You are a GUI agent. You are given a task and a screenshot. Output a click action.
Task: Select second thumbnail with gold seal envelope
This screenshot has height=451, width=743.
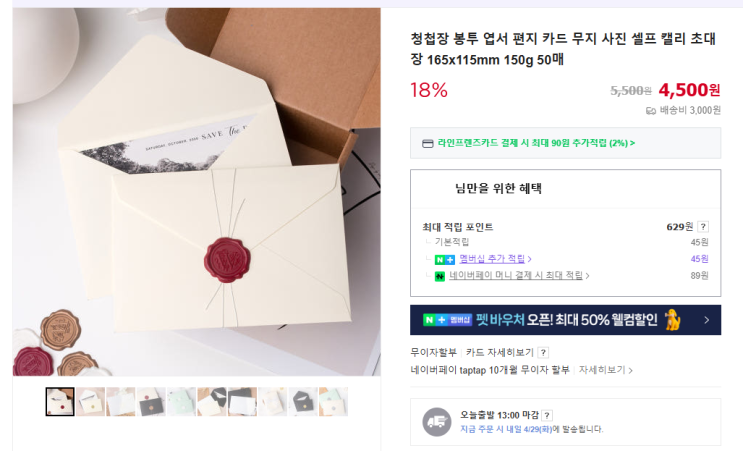pyautogui.click(x=91, y=402)
